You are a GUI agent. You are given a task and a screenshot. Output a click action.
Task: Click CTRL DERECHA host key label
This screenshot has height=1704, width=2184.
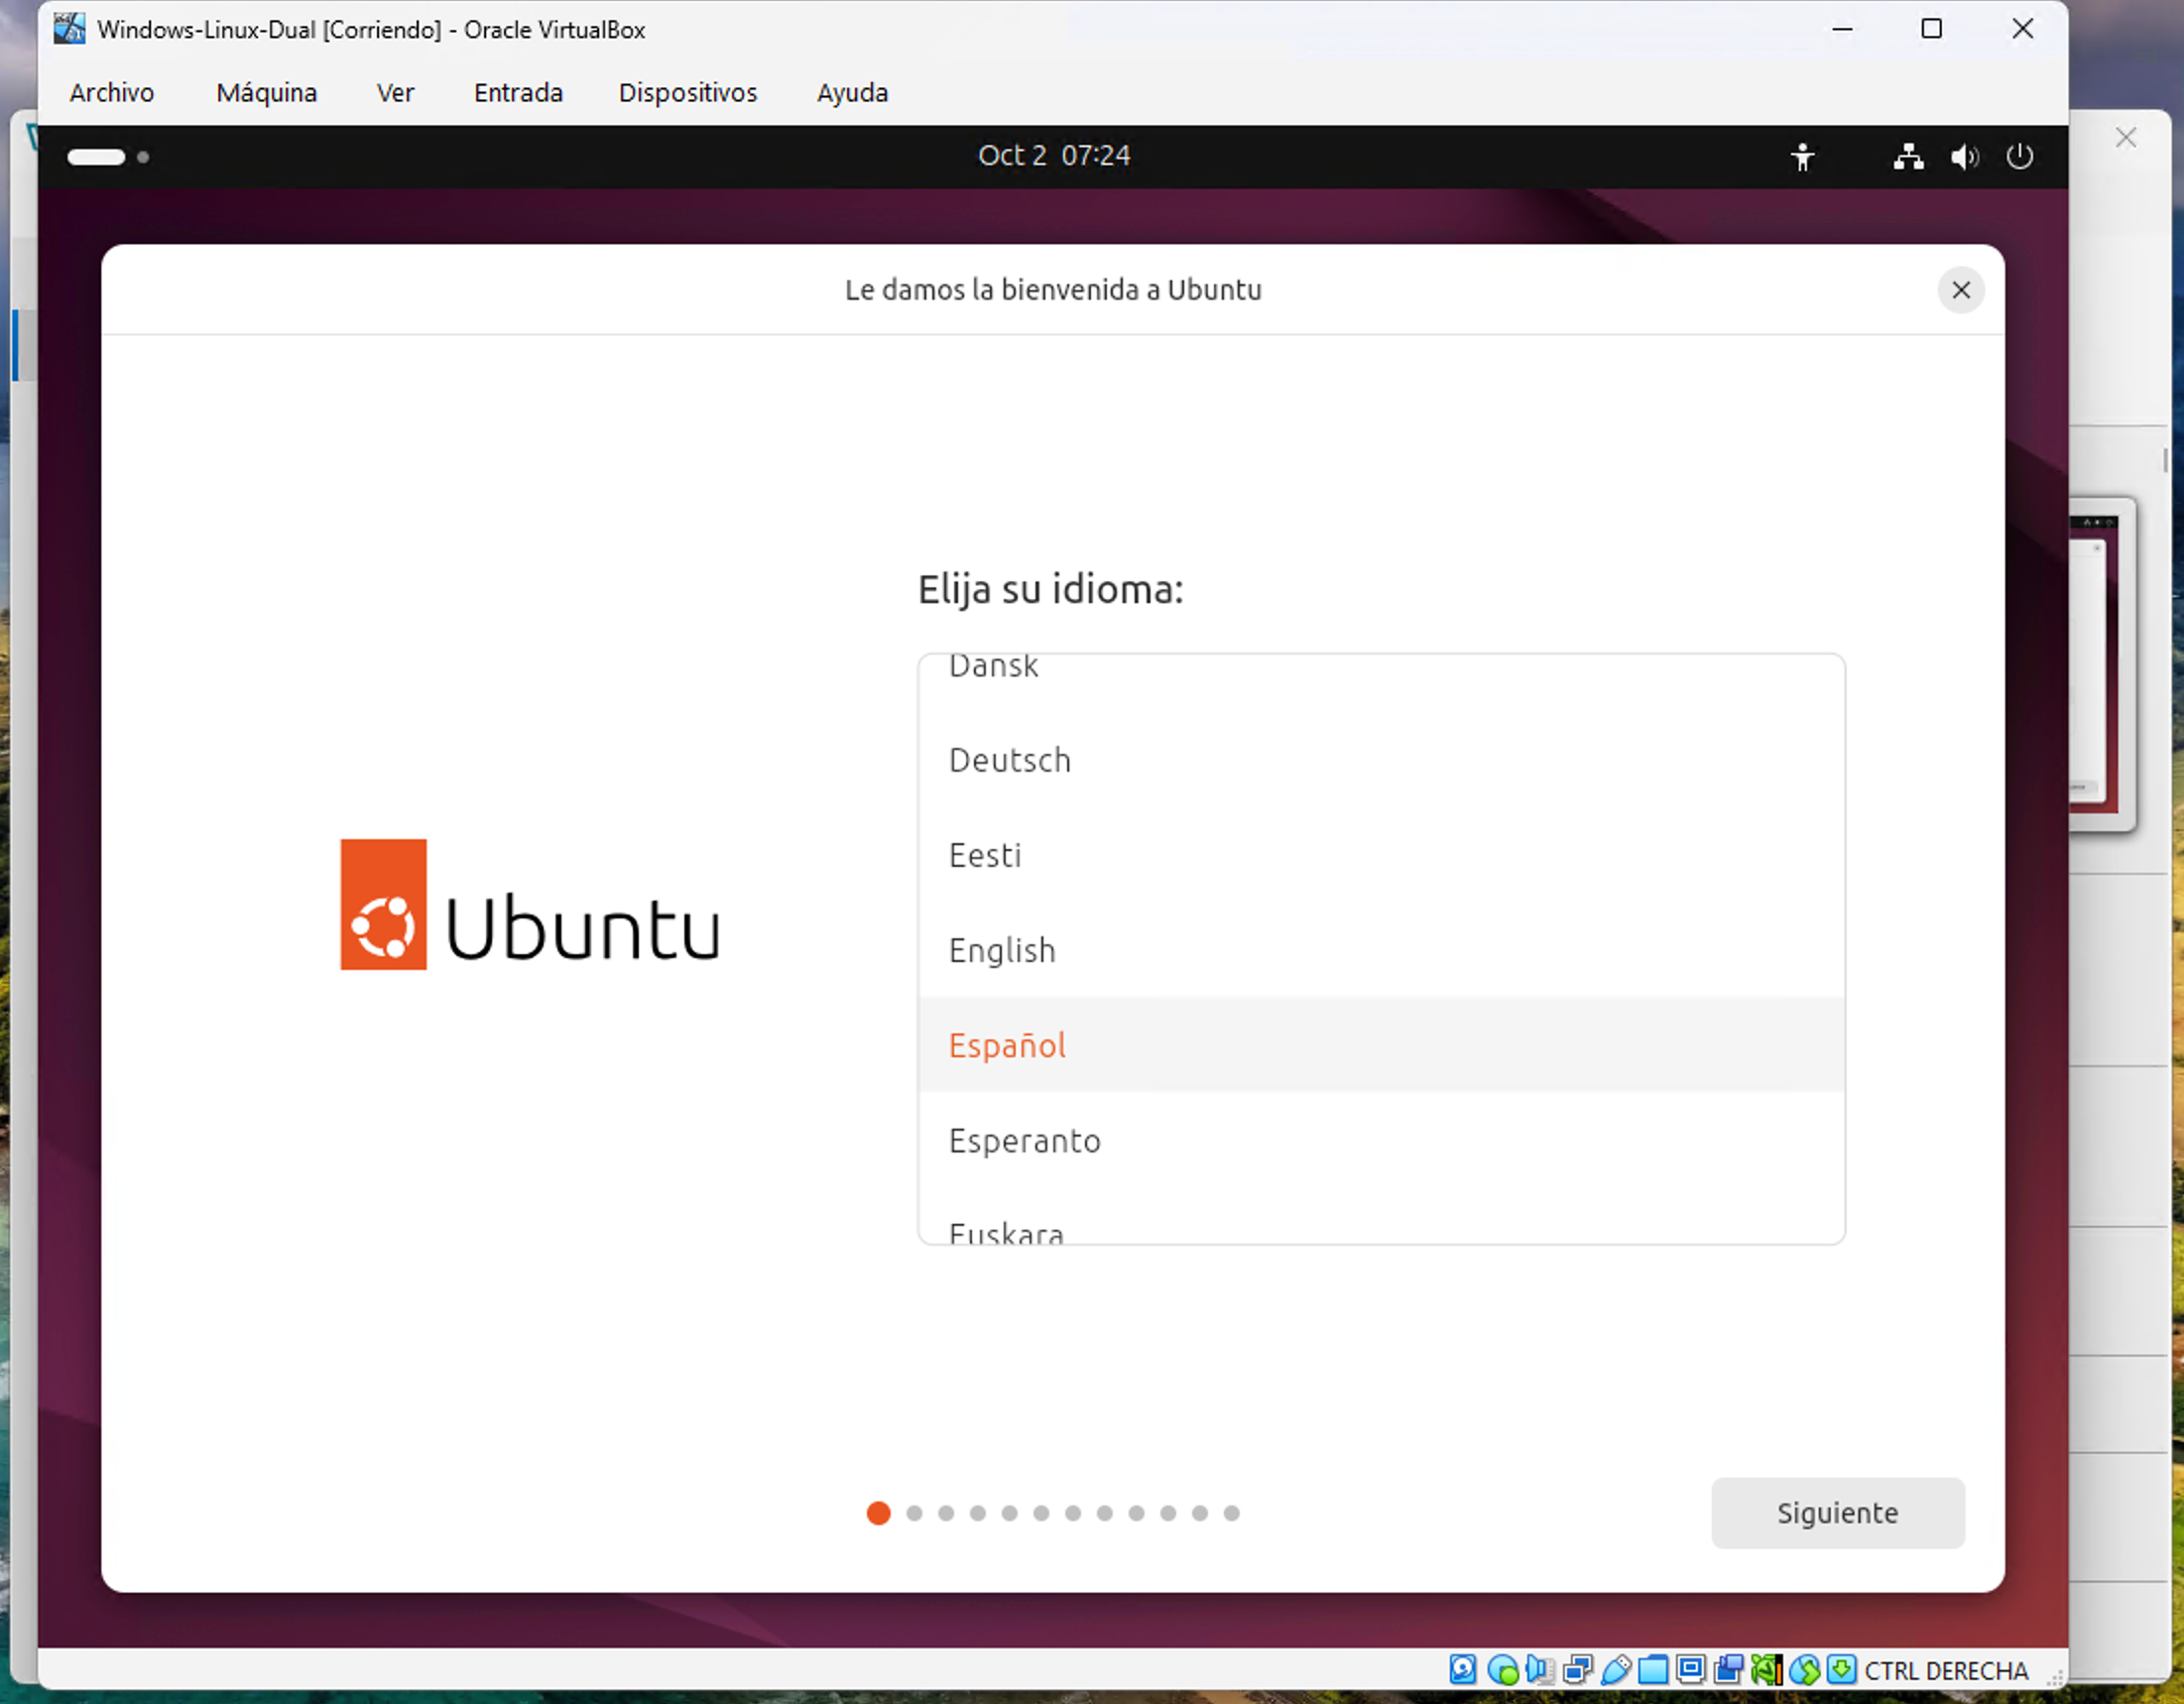point(1946,1671)
